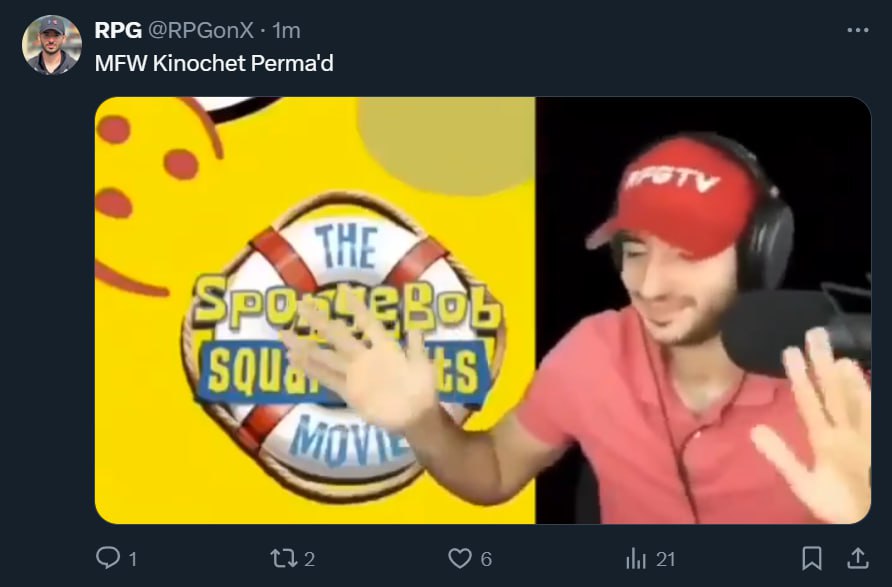This screenshot has height=587, width=892.
Task: Click the view count number 21
Action: 666,560
